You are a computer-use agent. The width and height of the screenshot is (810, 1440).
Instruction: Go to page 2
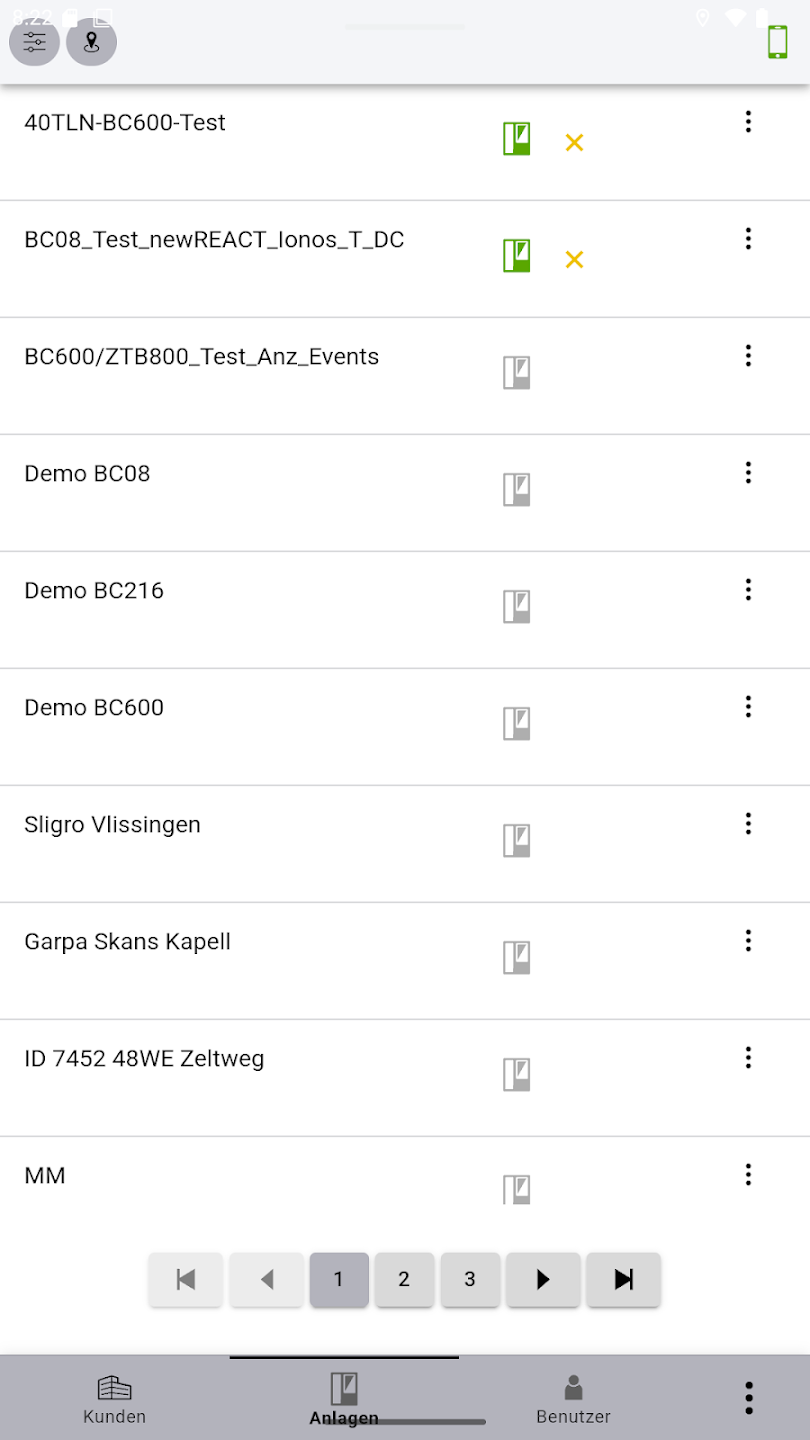pyautogui.click(x=404, y=1279)
